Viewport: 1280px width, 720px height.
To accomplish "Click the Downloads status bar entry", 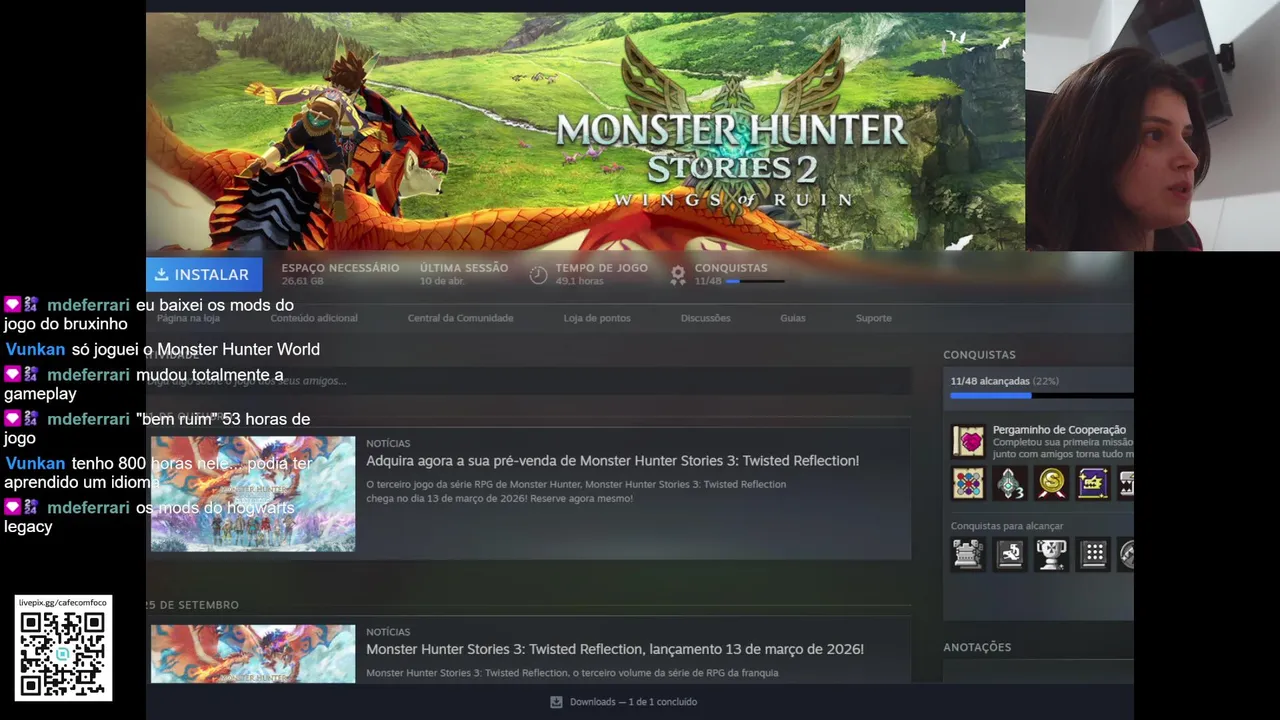I will 624,702.
